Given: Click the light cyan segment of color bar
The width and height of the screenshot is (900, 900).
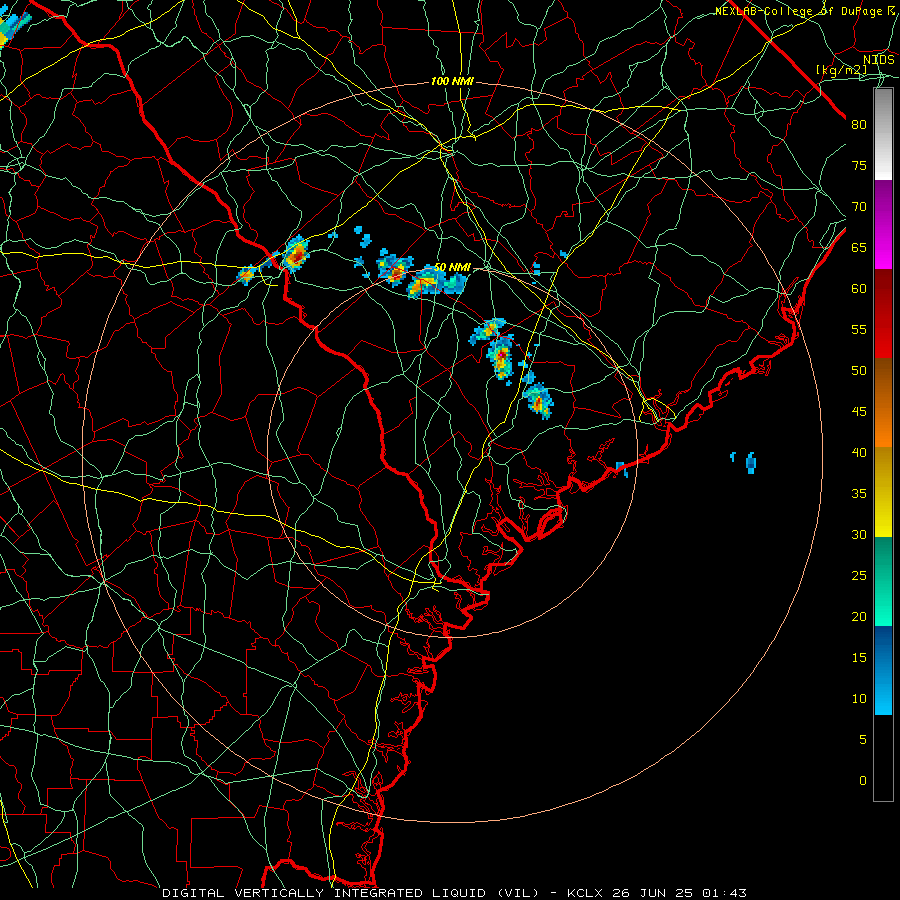Looking at the screenshot, I should 883,670.
